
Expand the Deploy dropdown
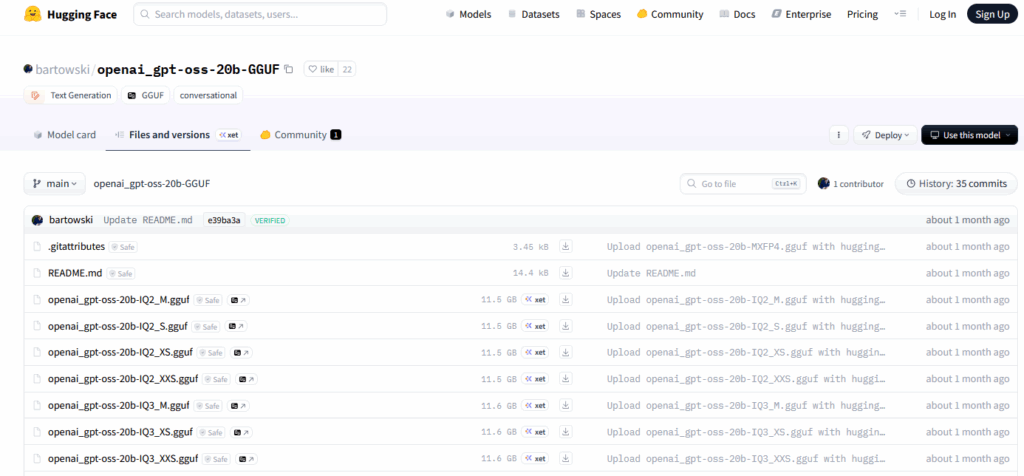point(885,135)
